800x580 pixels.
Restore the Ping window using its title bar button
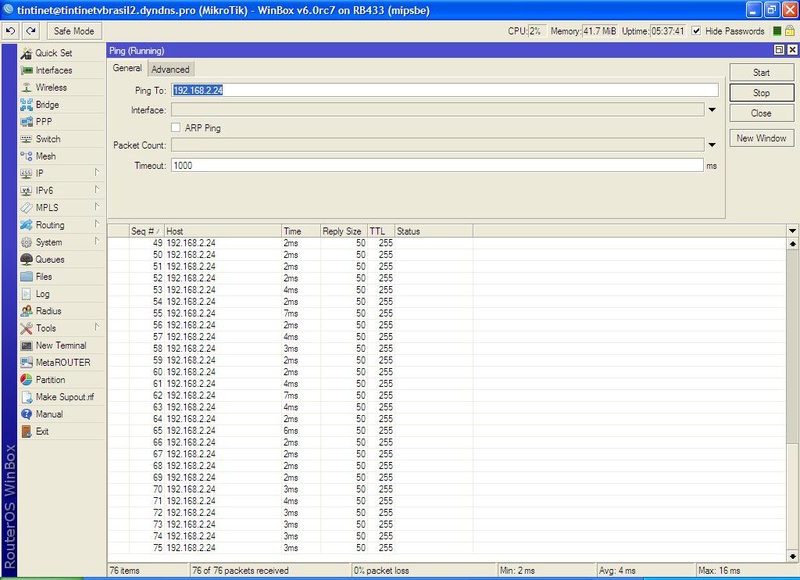coord(779,50)
